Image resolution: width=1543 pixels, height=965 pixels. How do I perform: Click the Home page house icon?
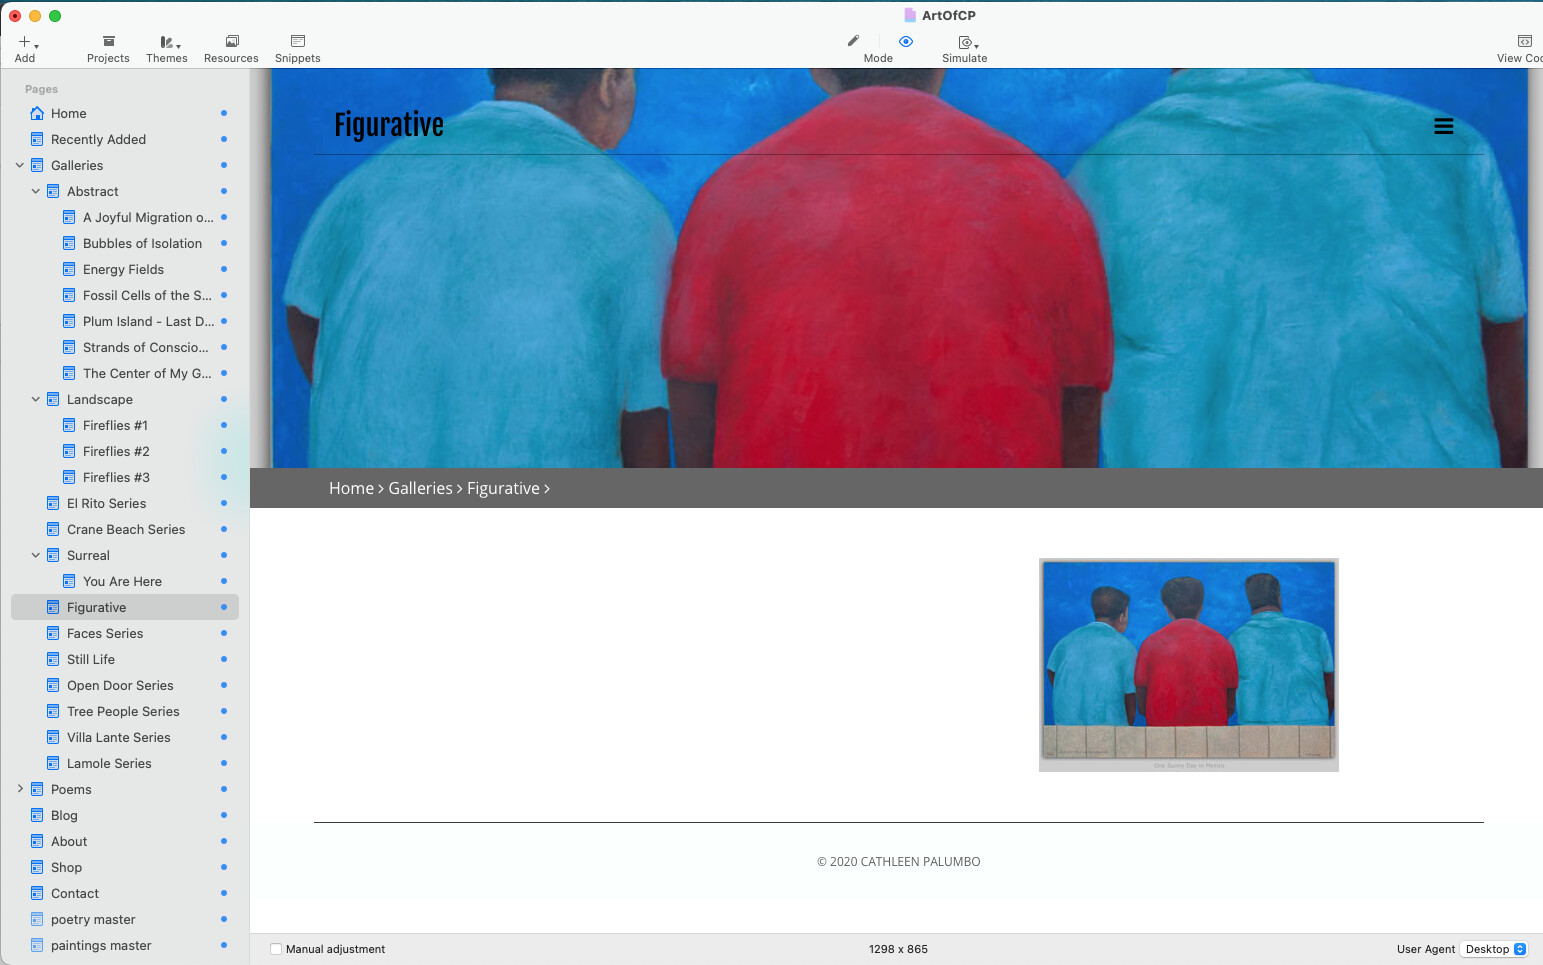coord(37,113)
